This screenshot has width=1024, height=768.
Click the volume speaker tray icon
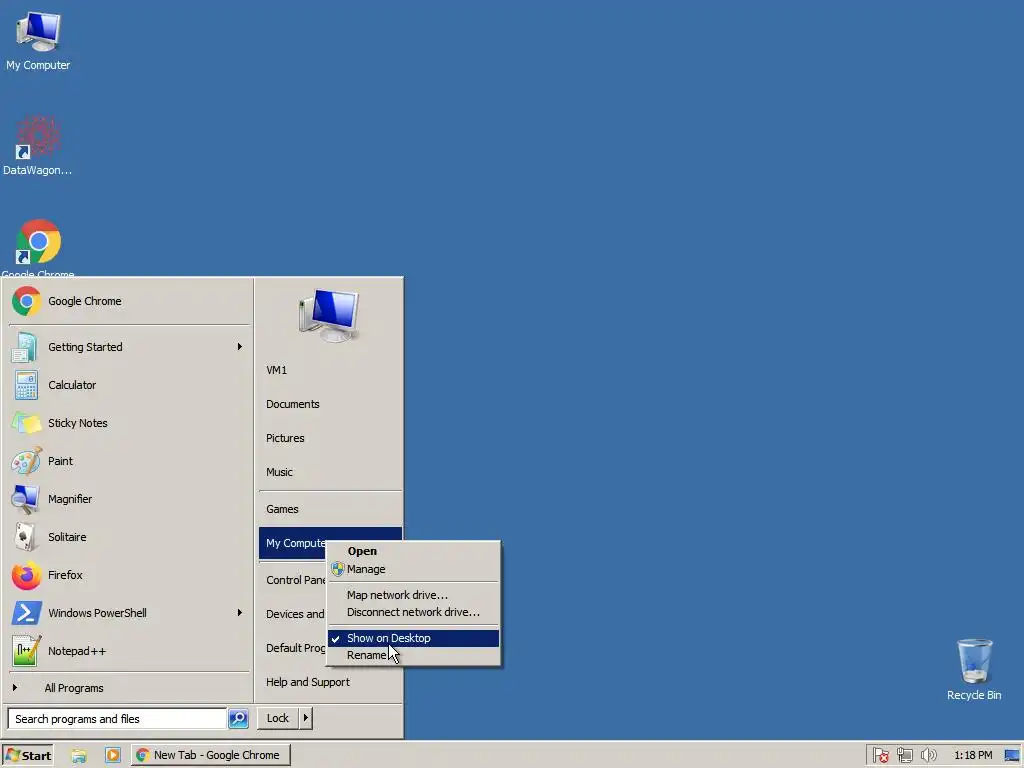(928, 755)
